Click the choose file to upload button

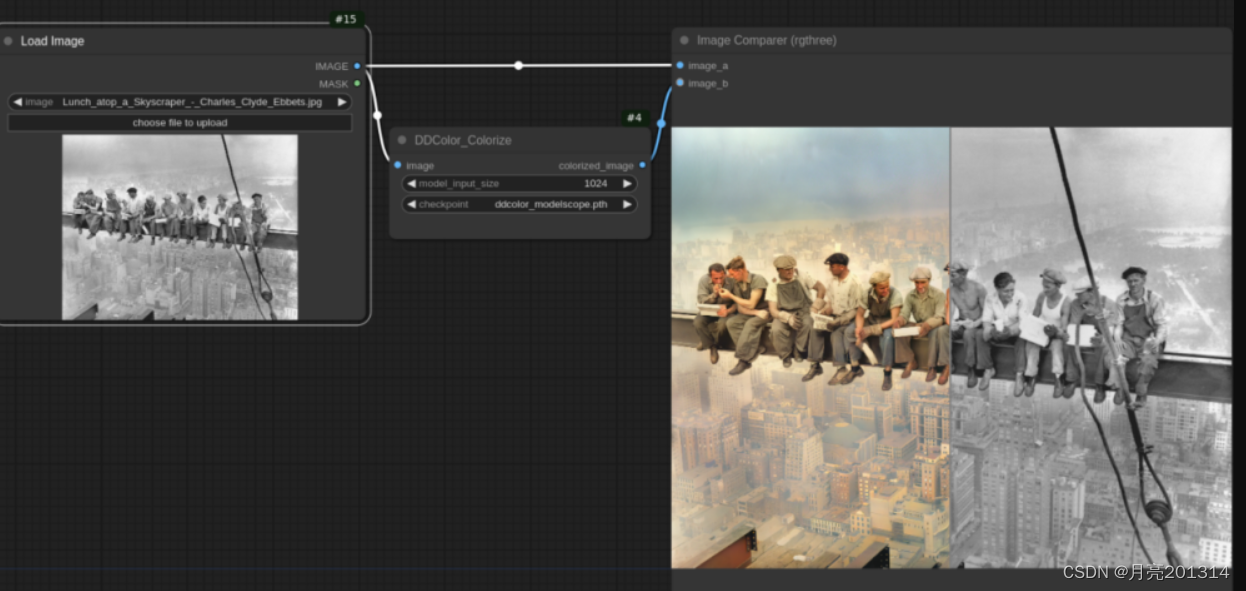point(180,123)
